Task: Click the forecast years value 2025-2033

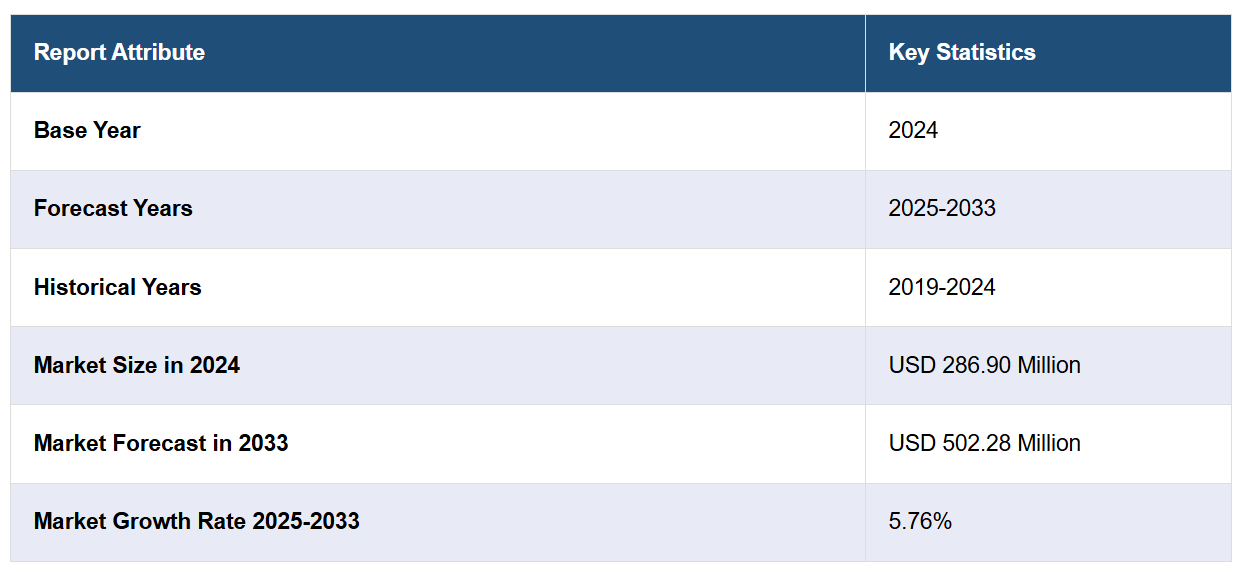Action: tap(942, 208)
